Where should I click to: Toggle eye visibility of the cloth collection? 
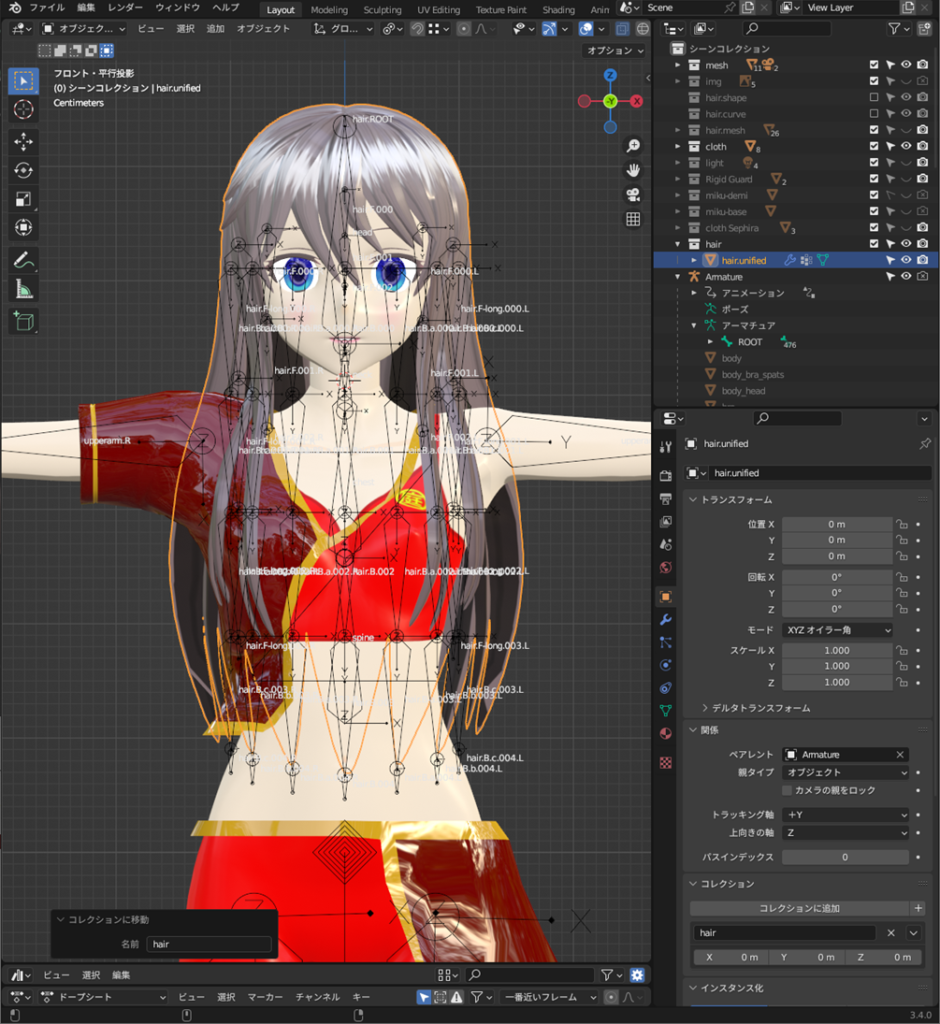906,146
